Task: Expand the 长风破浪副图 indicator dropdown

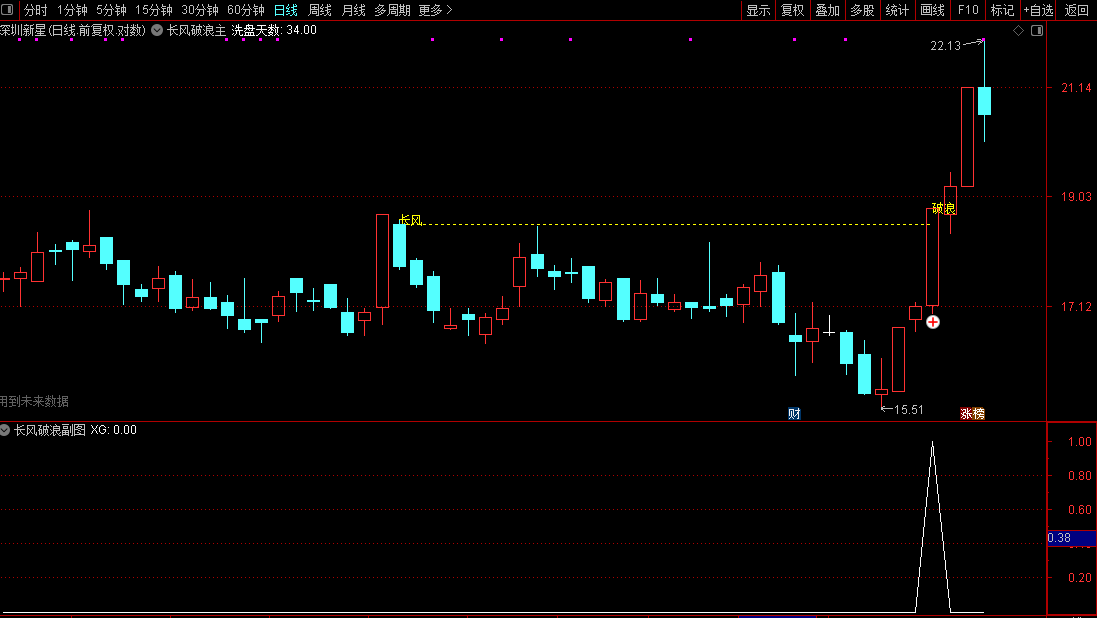Action: pyautogui.click(x=5, y=430)
